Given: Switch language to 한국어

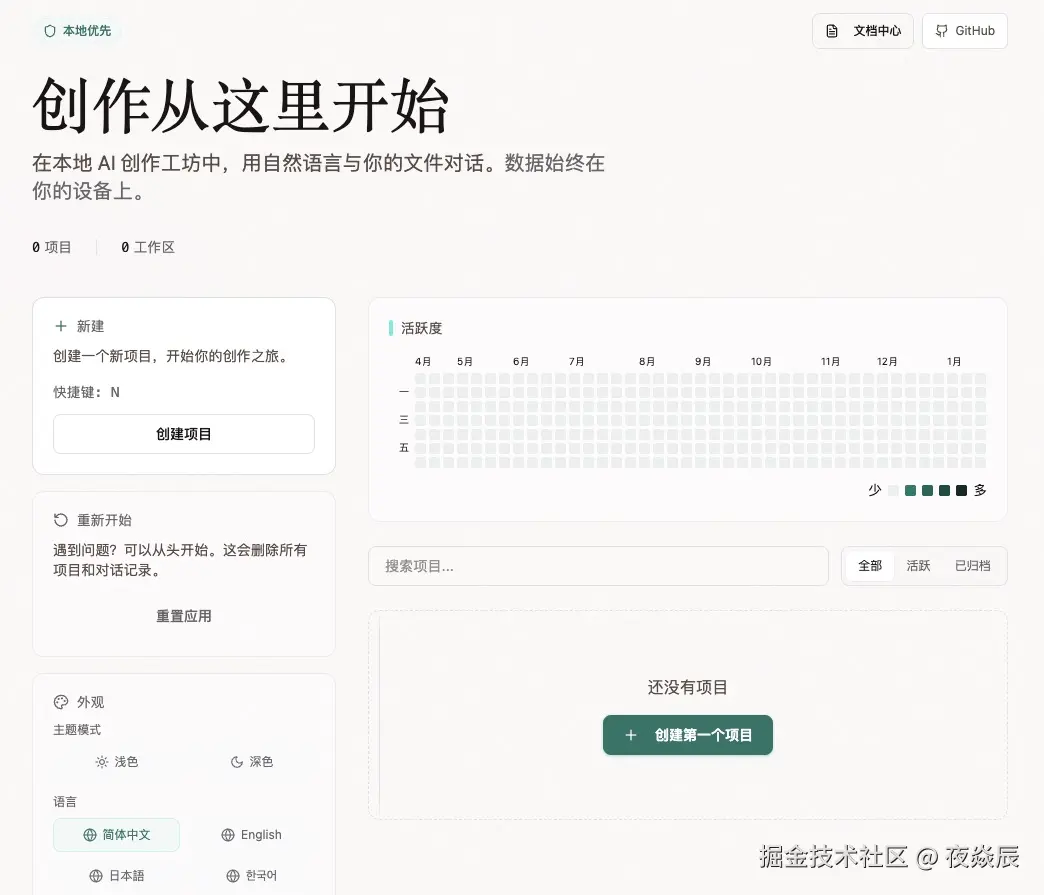Looking at the screenshot, I should point(252,876).
